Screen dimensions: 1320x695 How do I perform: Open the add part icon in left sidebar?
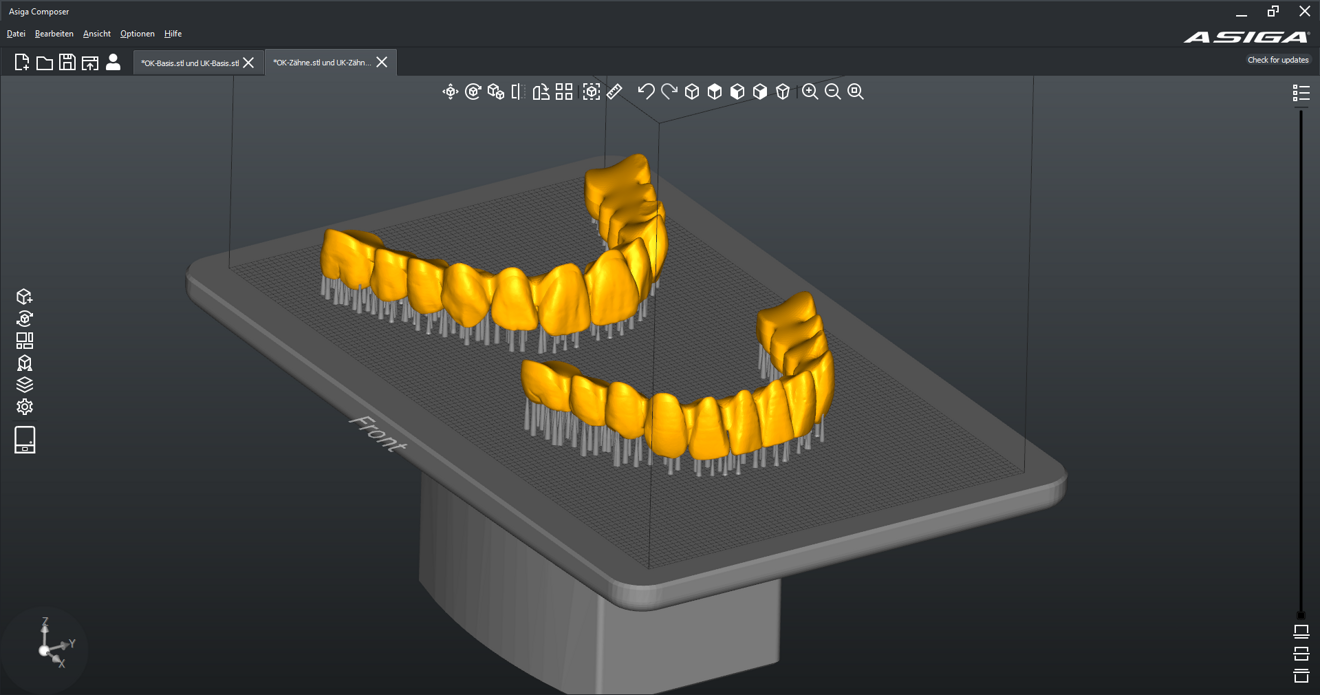pos(24,296)
